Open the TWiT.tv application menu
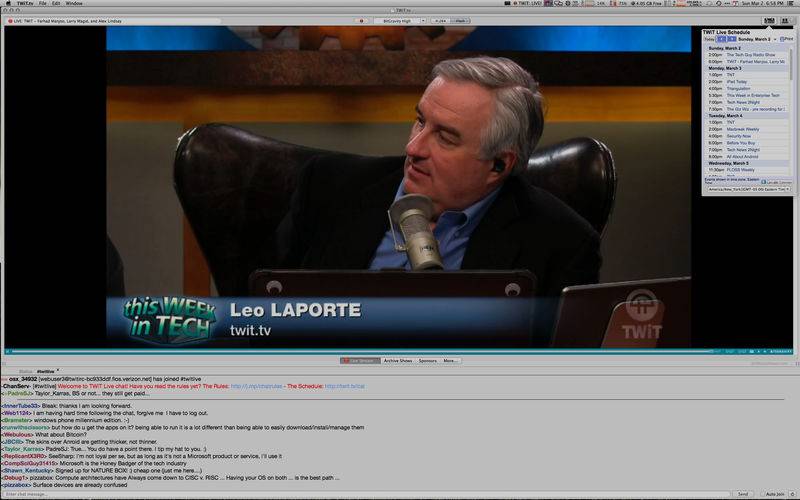The width and height of the screenshot is (800, 500). tap(25, 3)
